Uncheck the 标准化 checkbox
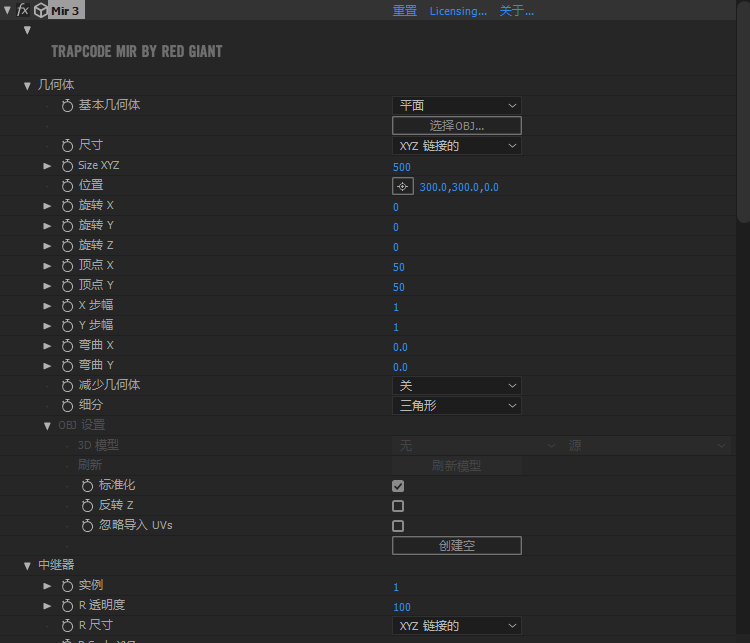Screen dimensions: 750x643 click(x=398, y=486)
